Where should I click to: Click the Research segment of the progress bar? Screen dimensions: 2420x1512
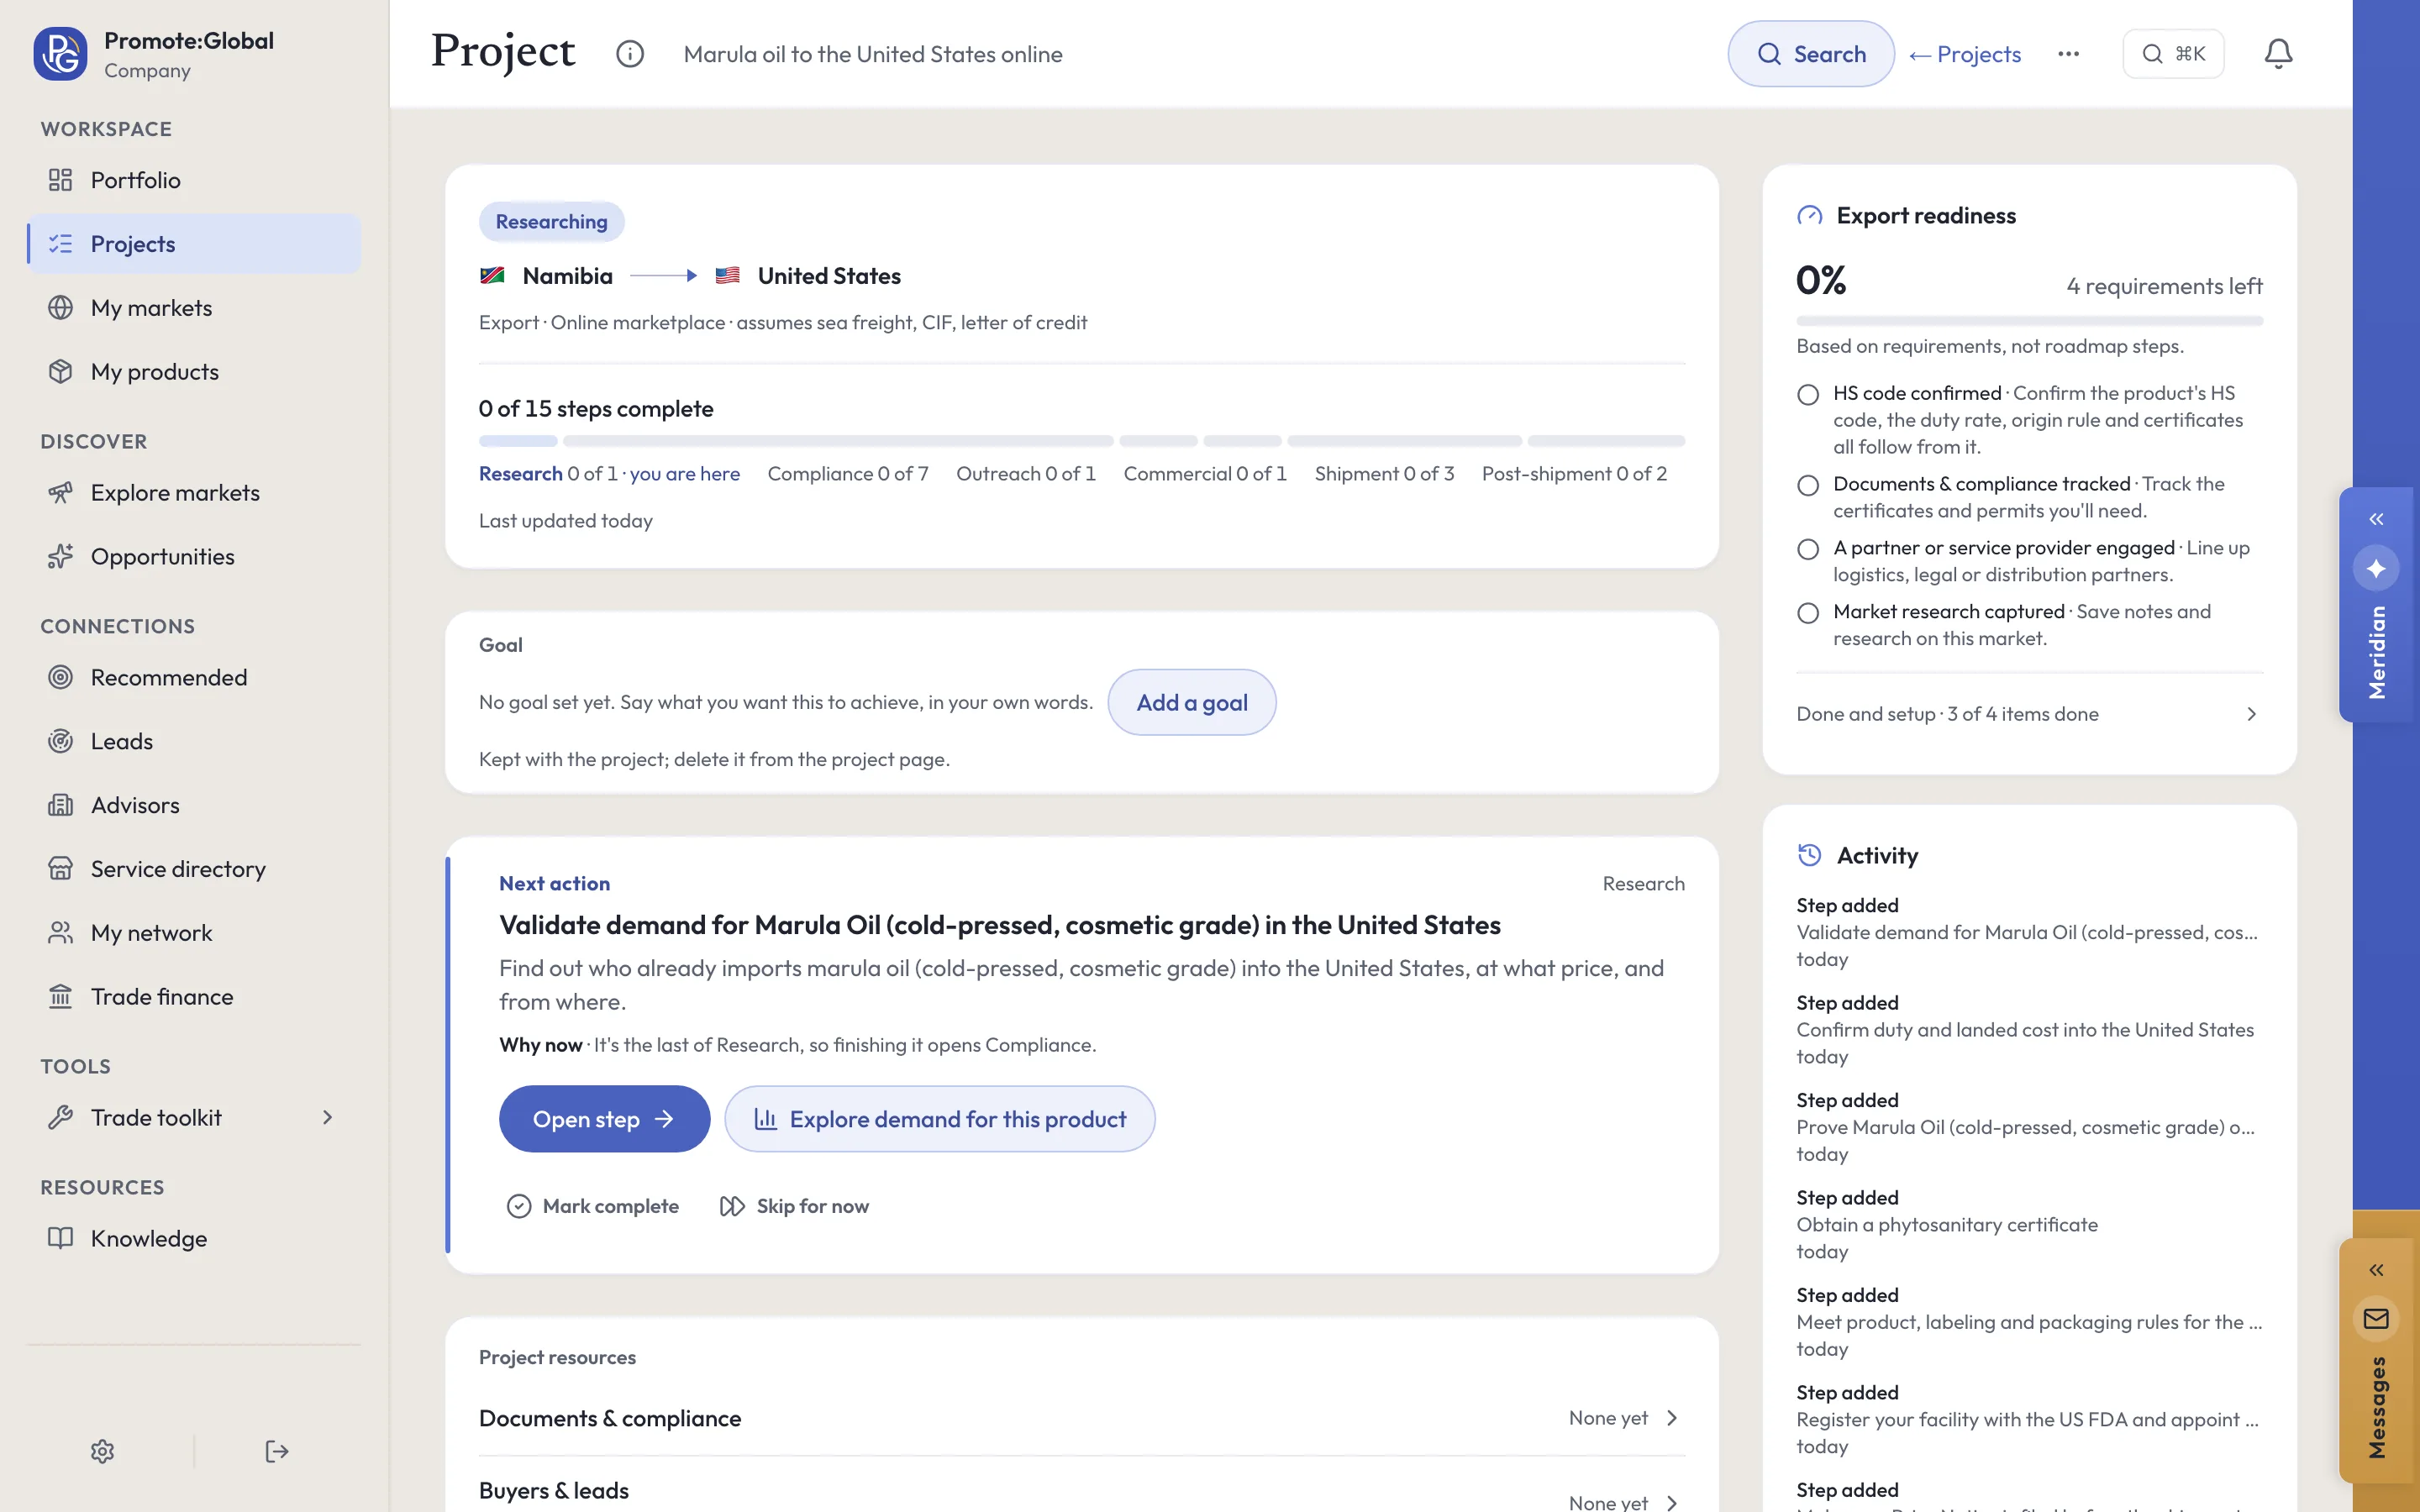(518, 441)
